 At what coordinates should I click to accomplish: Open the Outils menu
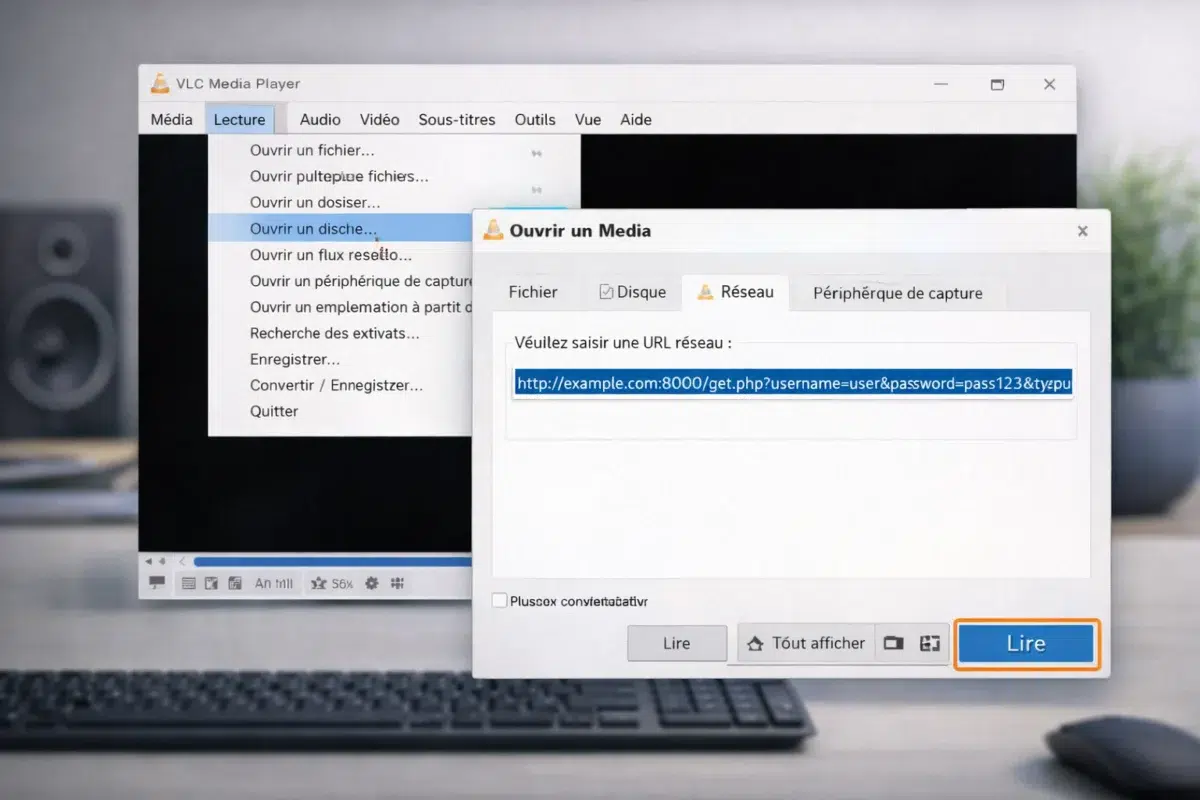pyautogui.click(x=535, y=119)
